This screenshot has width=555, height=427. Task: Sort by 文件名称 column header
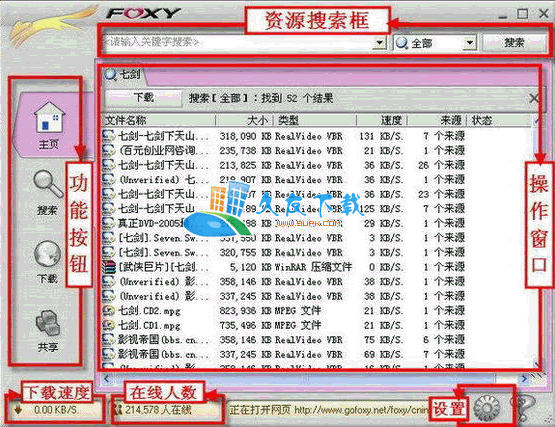coord(159,120)
